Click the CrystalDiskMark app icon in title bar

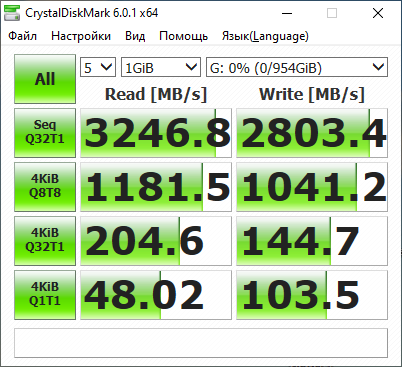pos(11,13)
